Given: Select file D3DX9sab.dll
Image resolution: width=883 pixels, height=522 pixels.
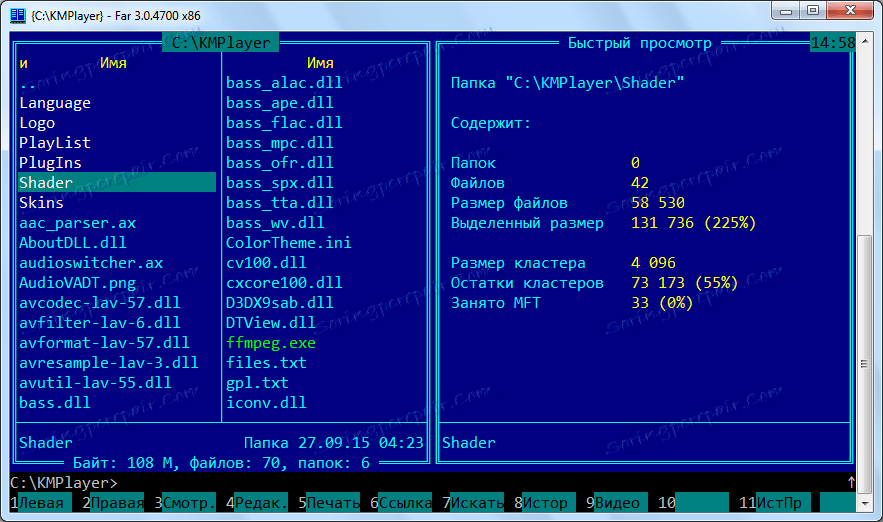Looking at the screenshot, I should point(279,303).
